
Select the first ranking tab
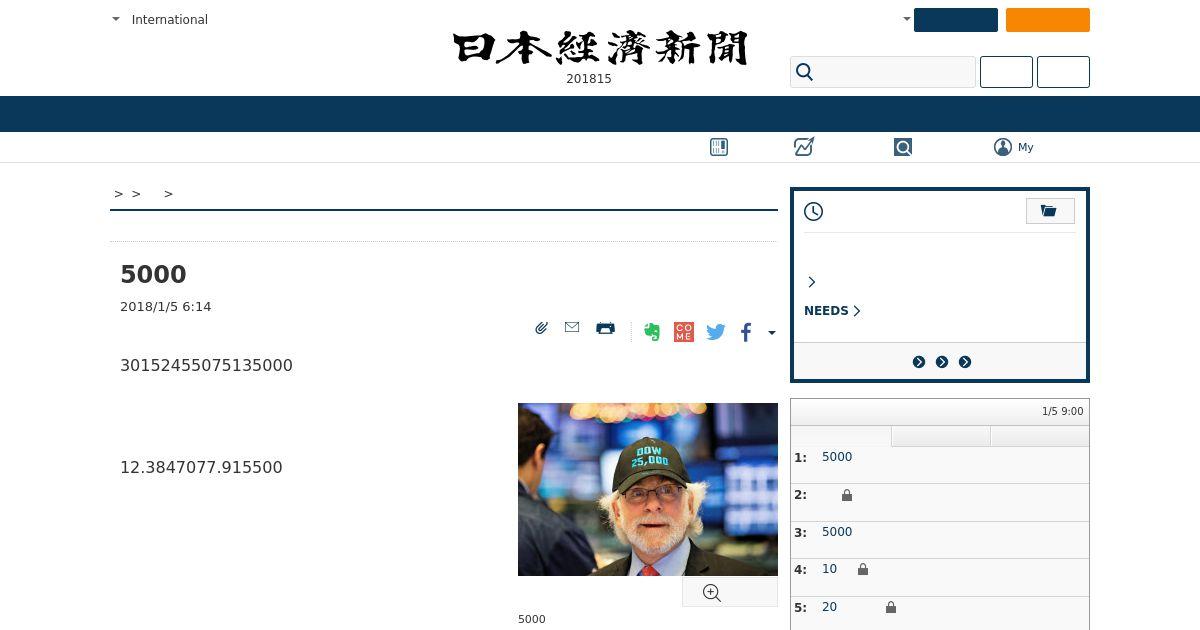coord(841,436)
